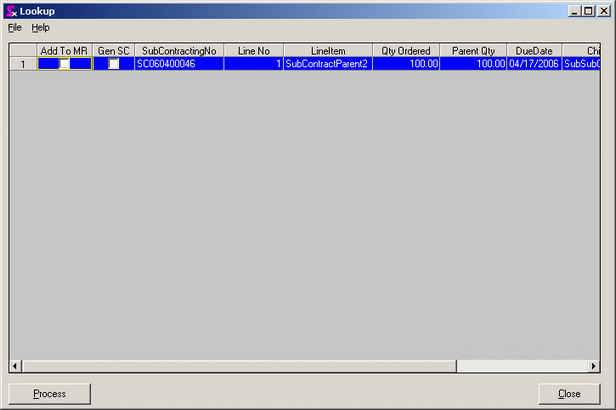Click the DueDate column header

point(534,50)
